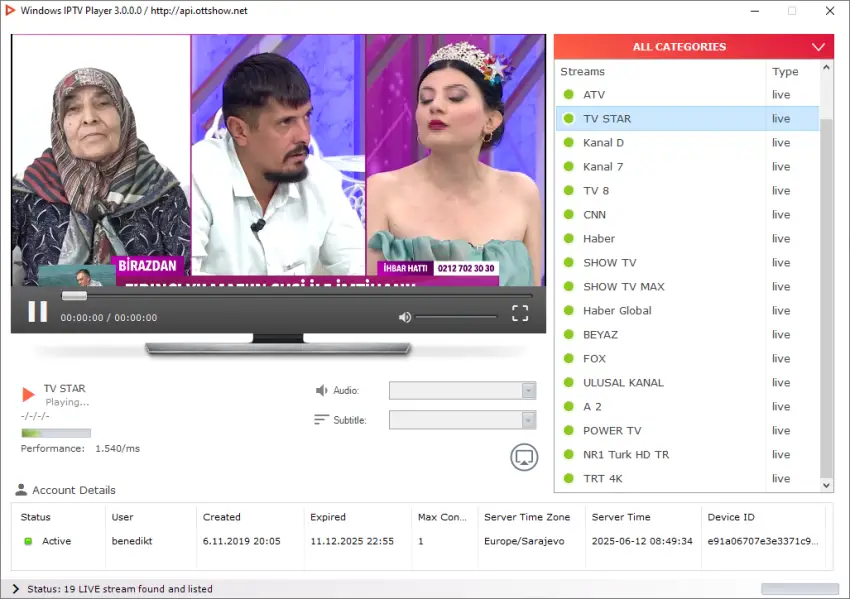Click the green status dot for SHOW TV MAX
The image size is (850, 599).
pyautogui.click(x=569, y=286)
